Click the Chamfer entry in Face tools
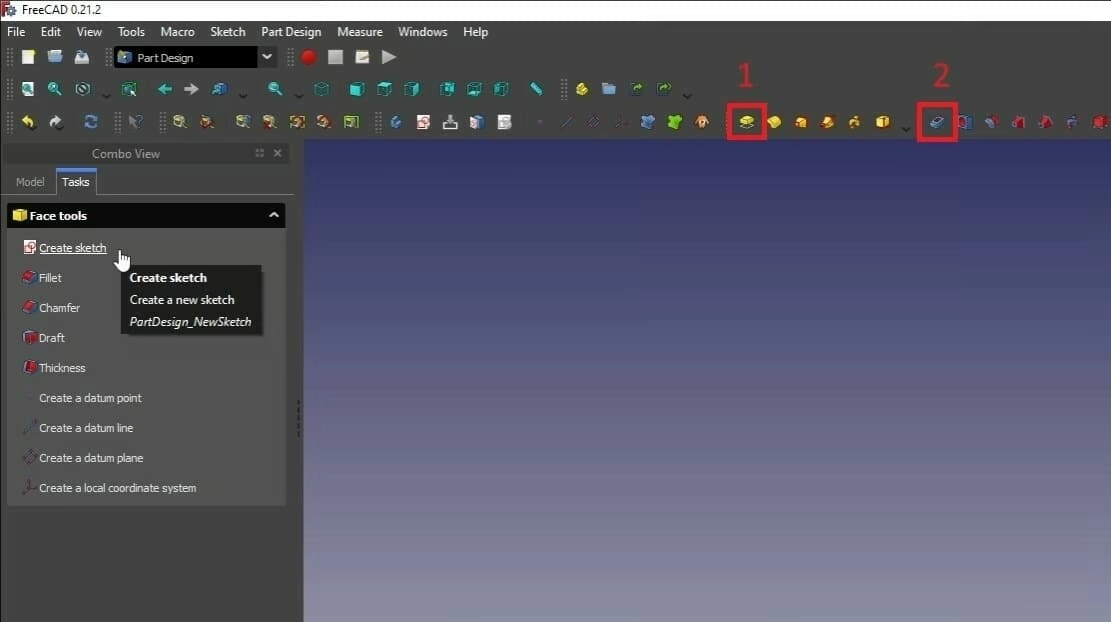 tap(59, 307)
